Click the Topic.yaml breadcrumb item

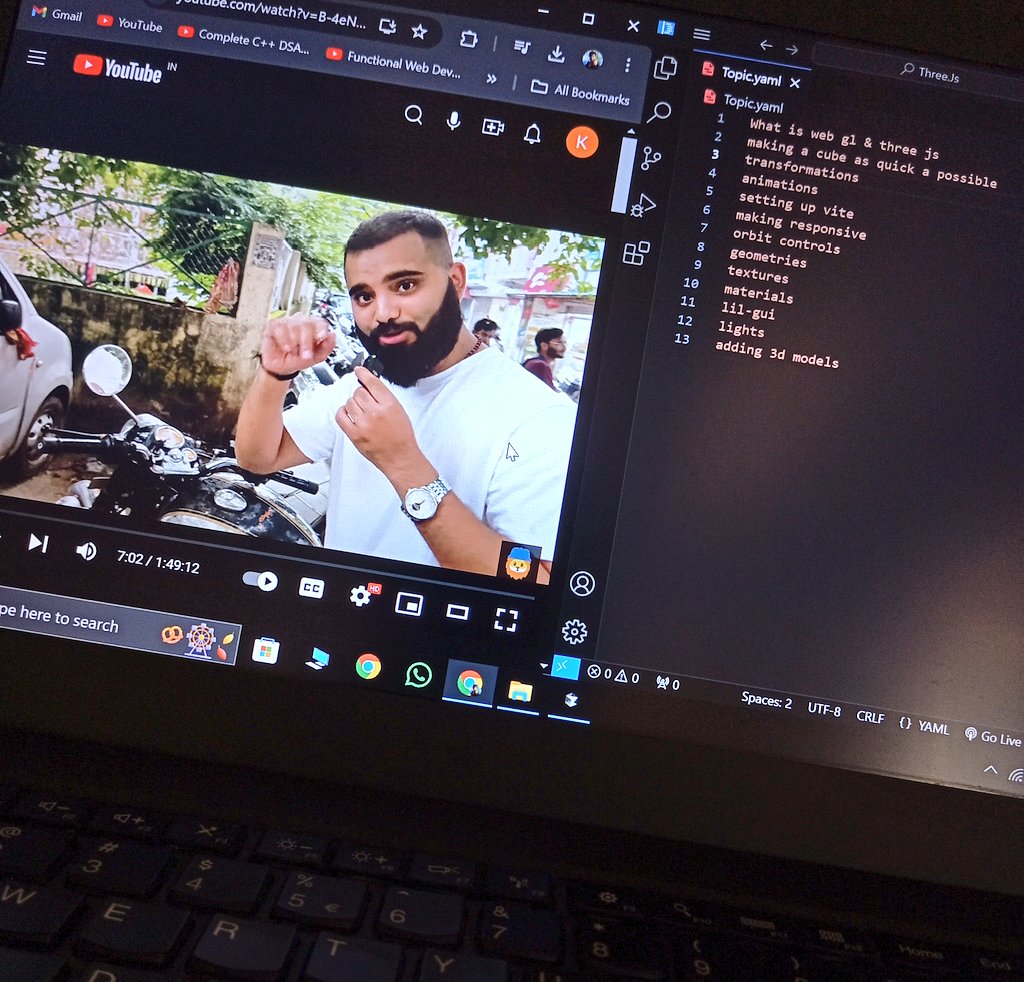point(744,102)
